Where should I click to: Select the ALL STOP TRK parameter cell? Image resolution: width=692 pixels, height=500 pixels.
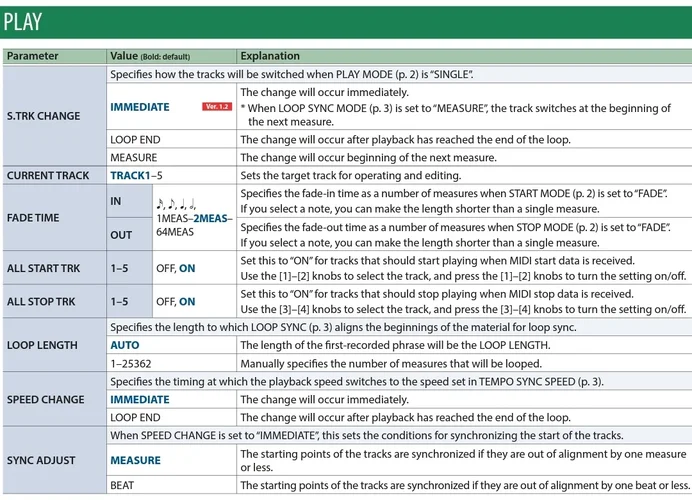coord(54,301)
